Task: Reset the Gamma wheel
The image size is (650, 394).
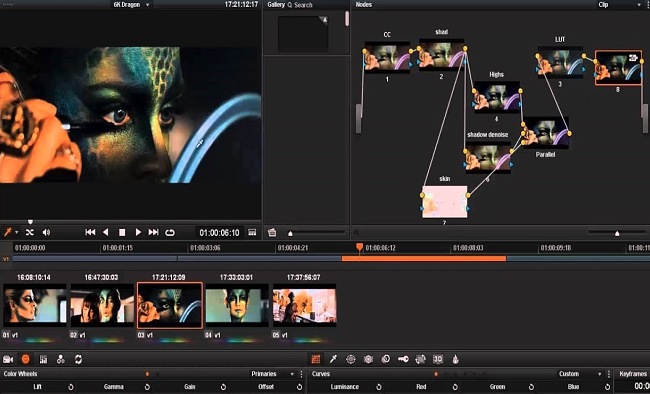Action: pos(147,387)
